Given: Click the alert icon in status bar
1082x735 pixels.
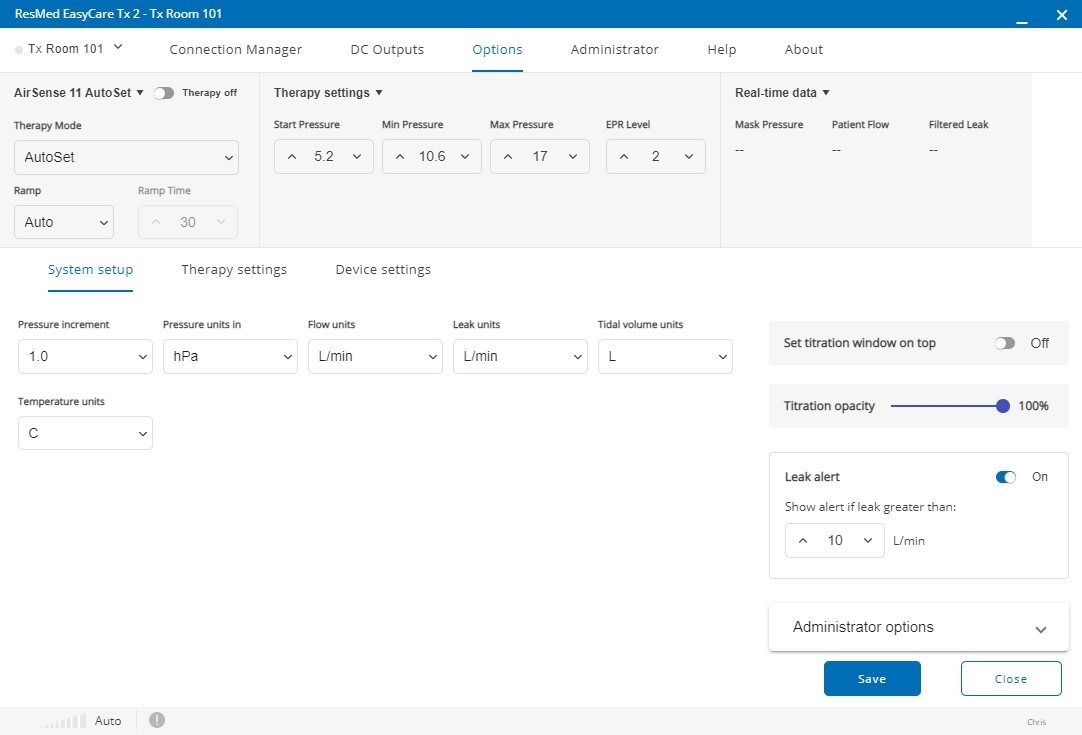Looking at the screenshot, I should [x=157, y=720].
